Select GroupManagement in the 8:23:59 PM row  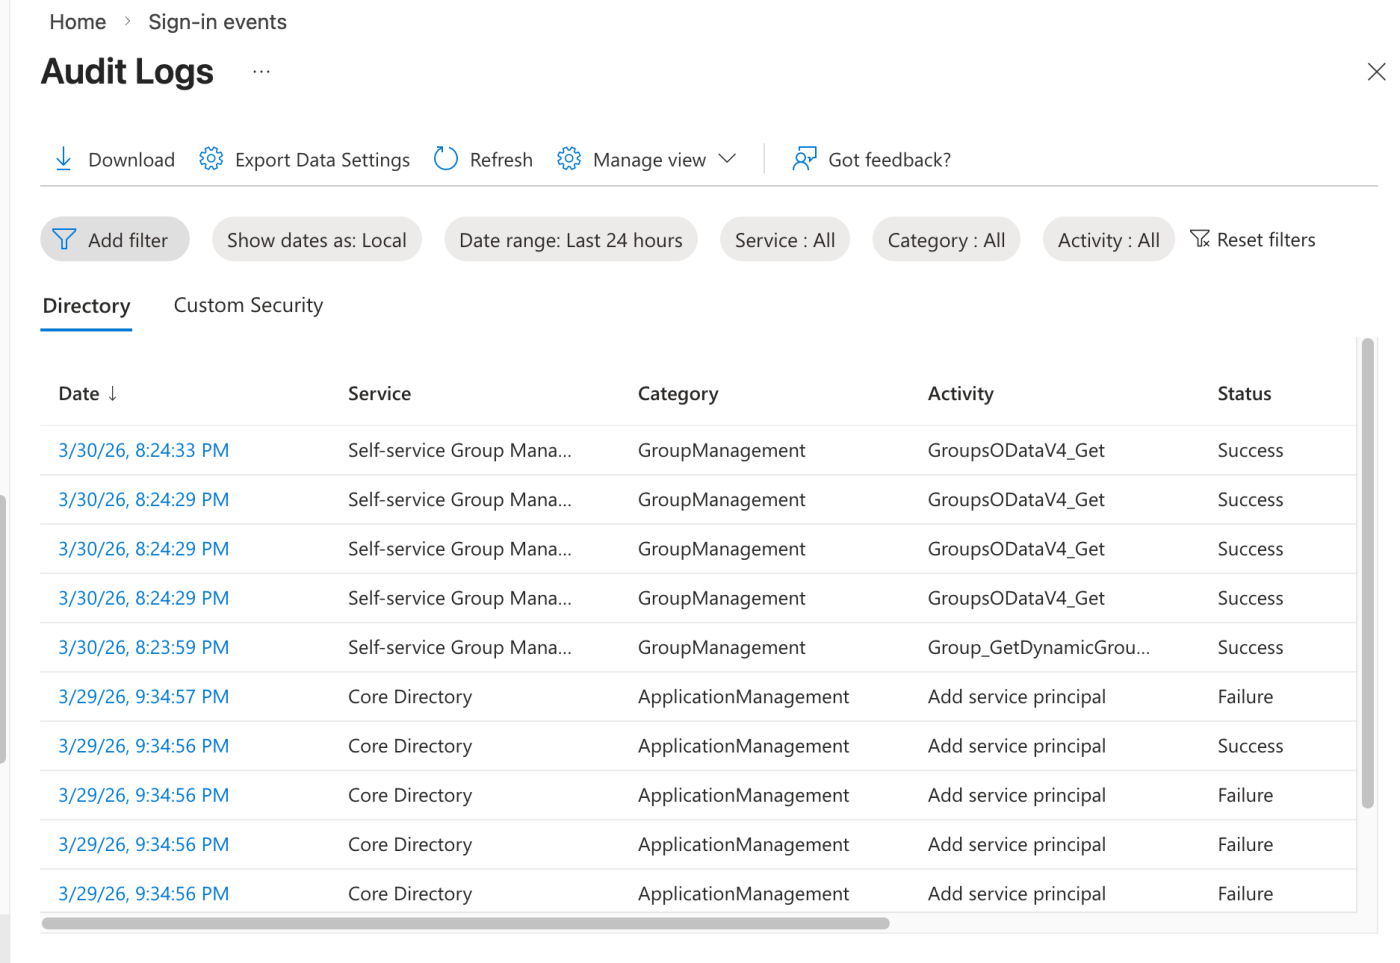coord(722,648)
